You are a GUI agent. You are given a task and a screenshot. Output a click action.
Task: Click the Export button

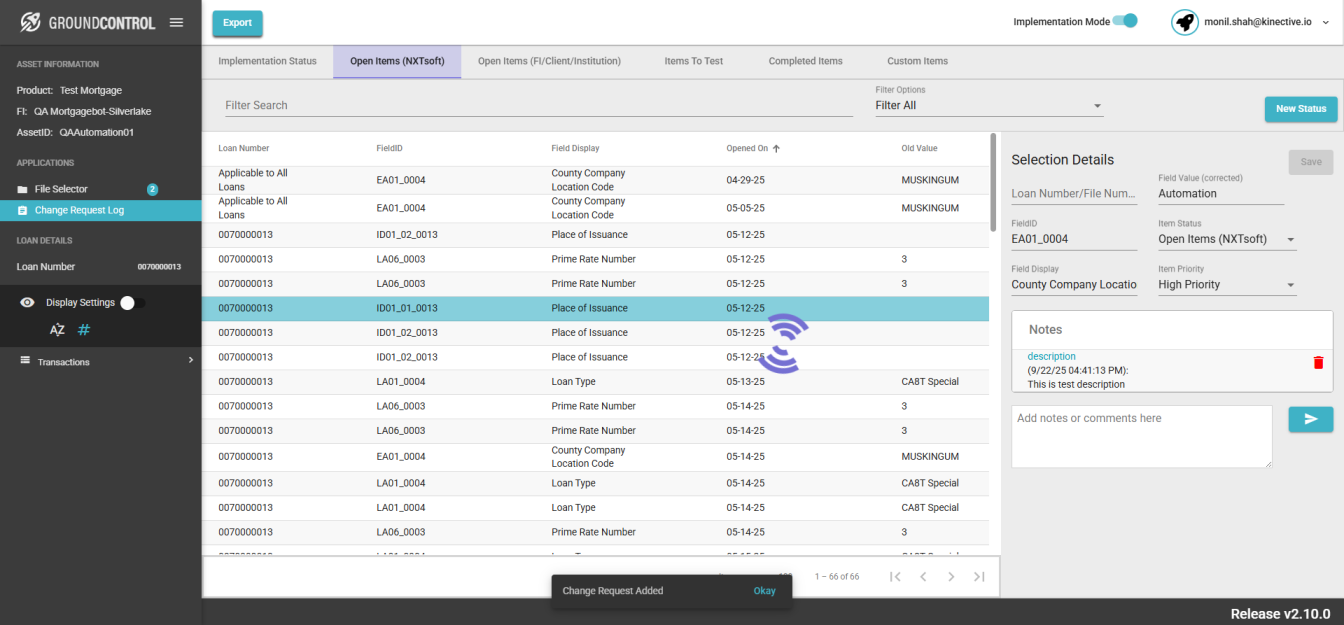pyautogui.click(x=238, y=23)
